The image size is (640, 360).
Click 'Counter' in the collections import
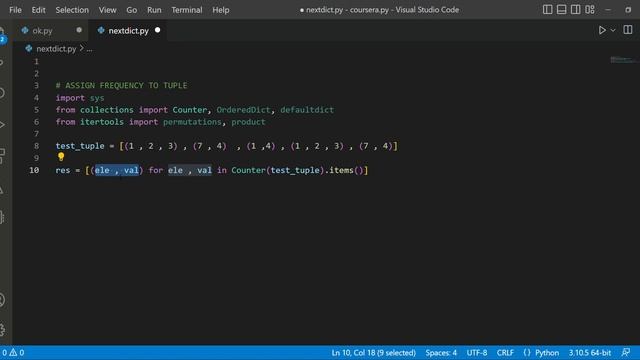[189, 110]
